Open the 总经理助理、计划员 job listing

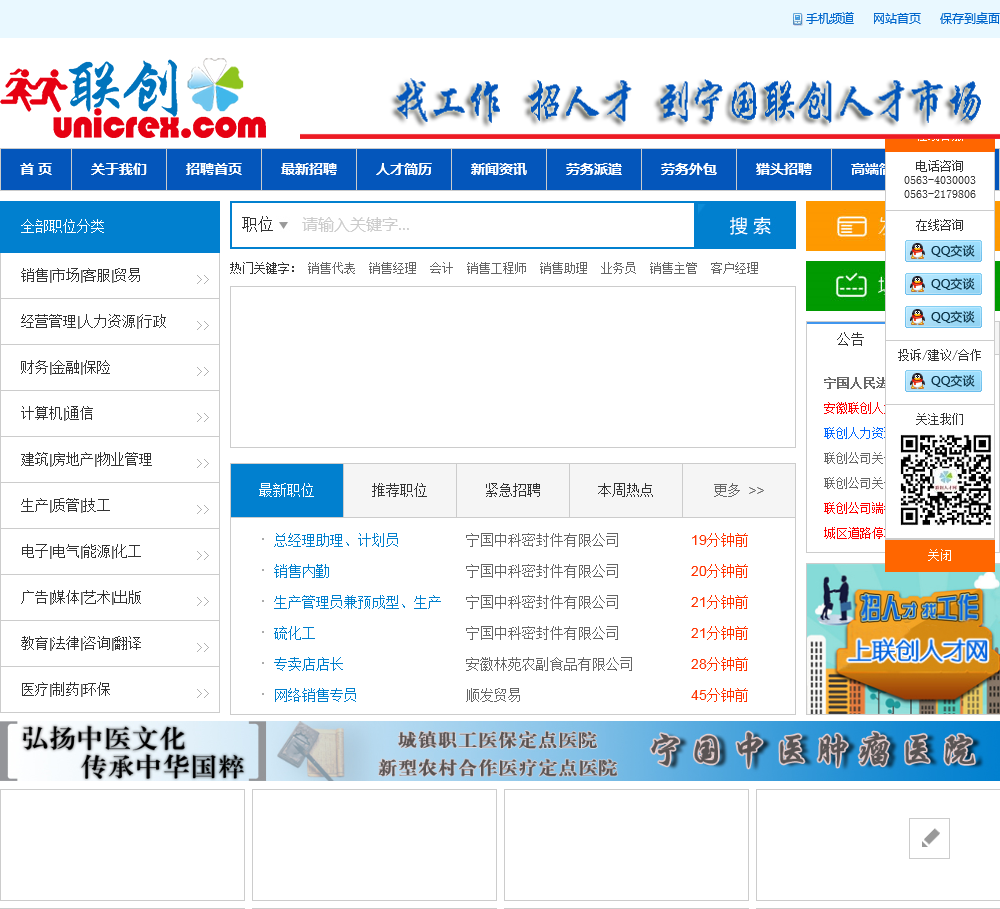336,540
